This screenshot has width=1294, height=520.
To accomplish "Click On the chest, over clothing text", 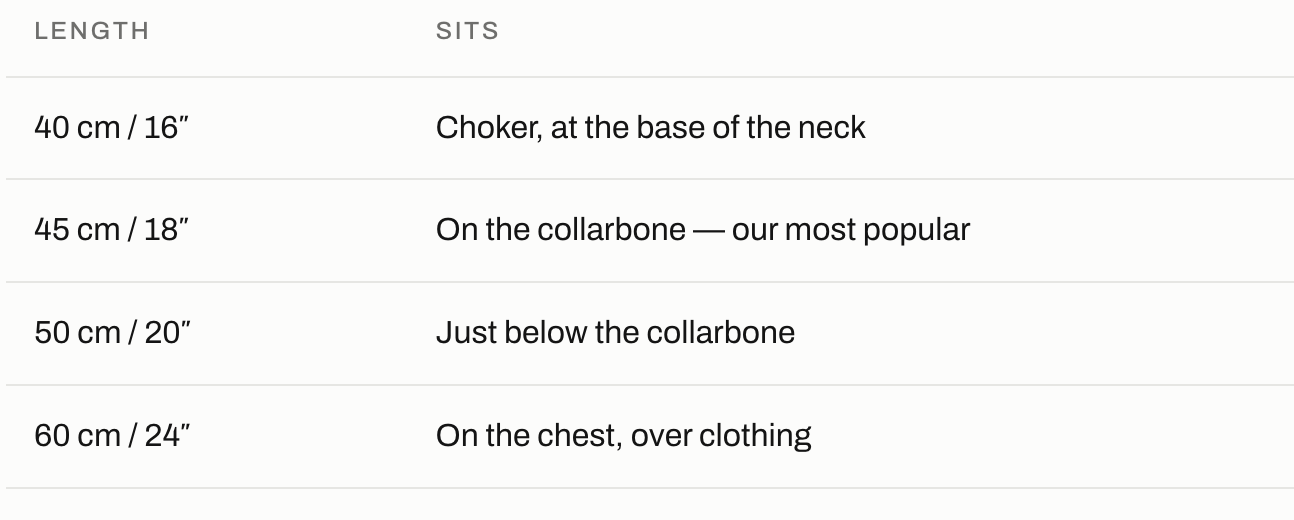I will tap(623, 435).
